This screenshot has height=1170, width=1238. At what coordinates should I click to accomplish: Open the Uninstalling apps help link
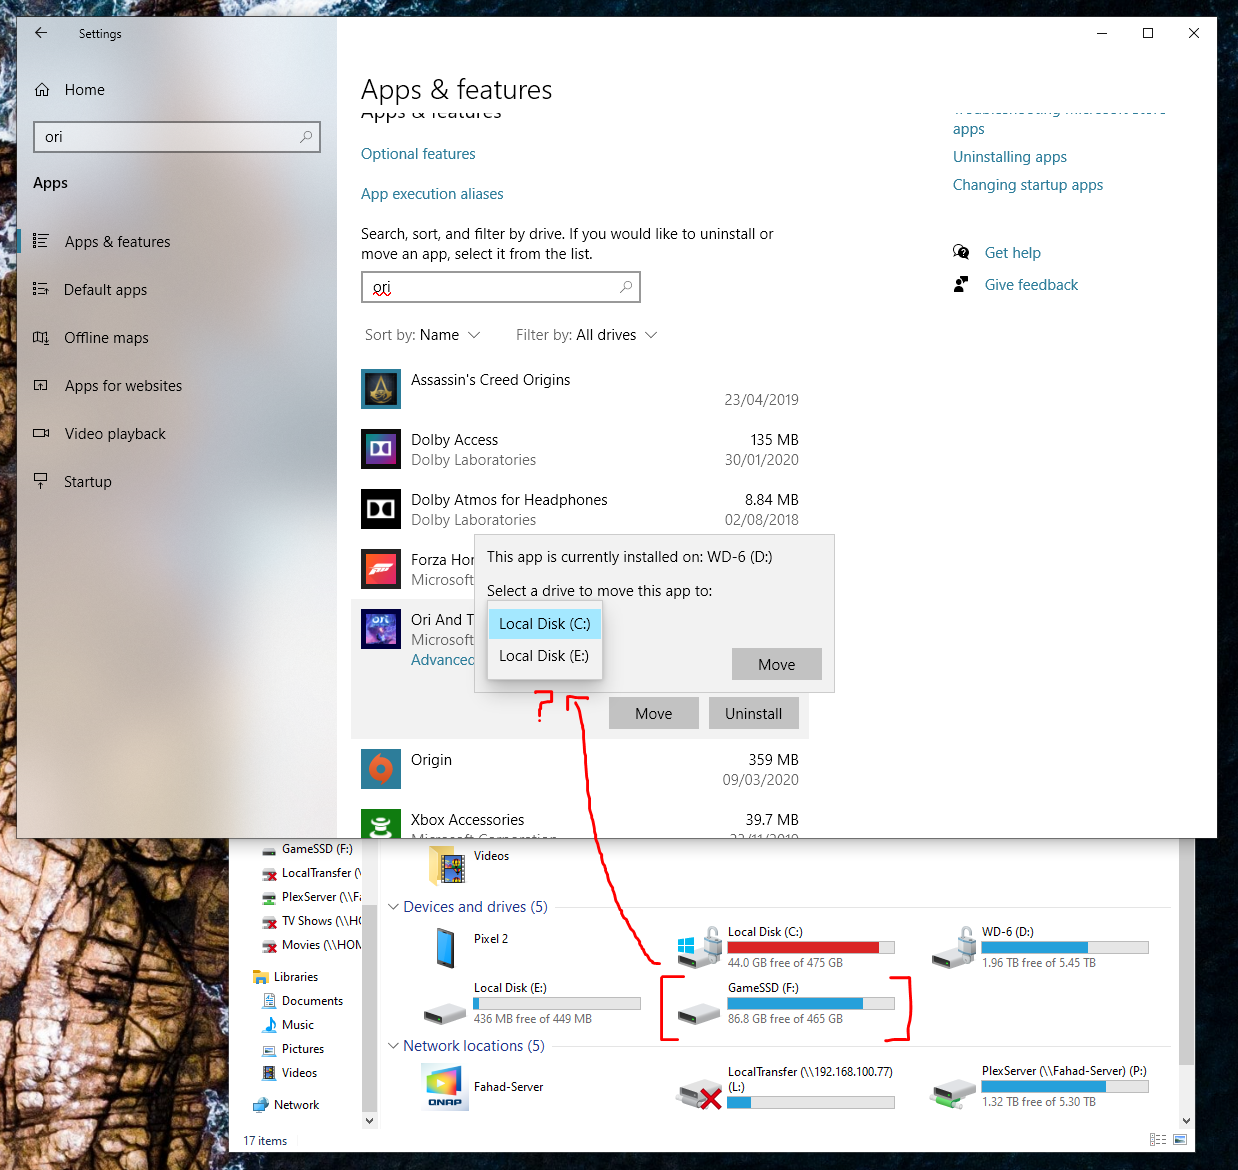coord(1010,157)
